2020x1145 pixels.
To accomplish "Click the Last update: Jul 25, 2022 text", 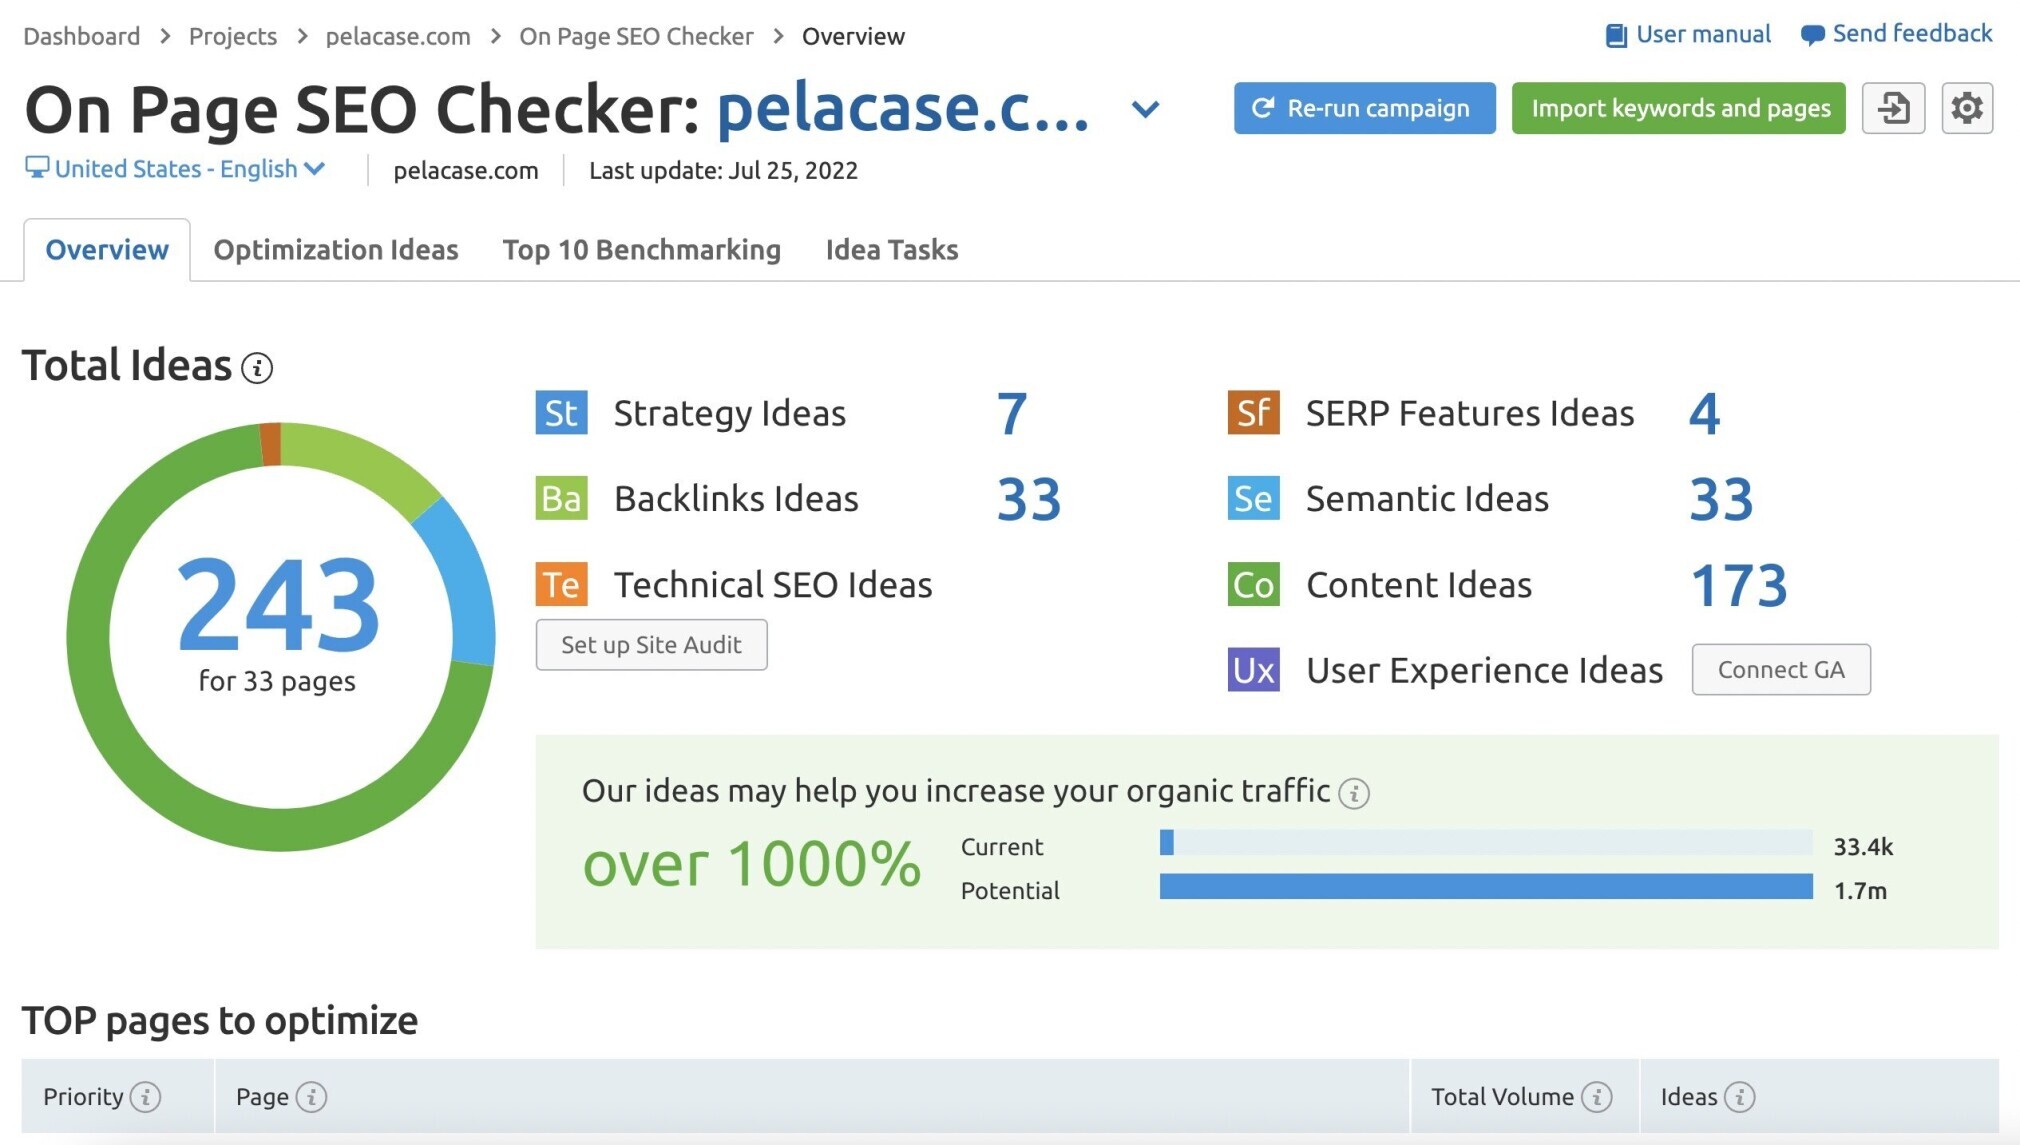I will tap(723, 170).
